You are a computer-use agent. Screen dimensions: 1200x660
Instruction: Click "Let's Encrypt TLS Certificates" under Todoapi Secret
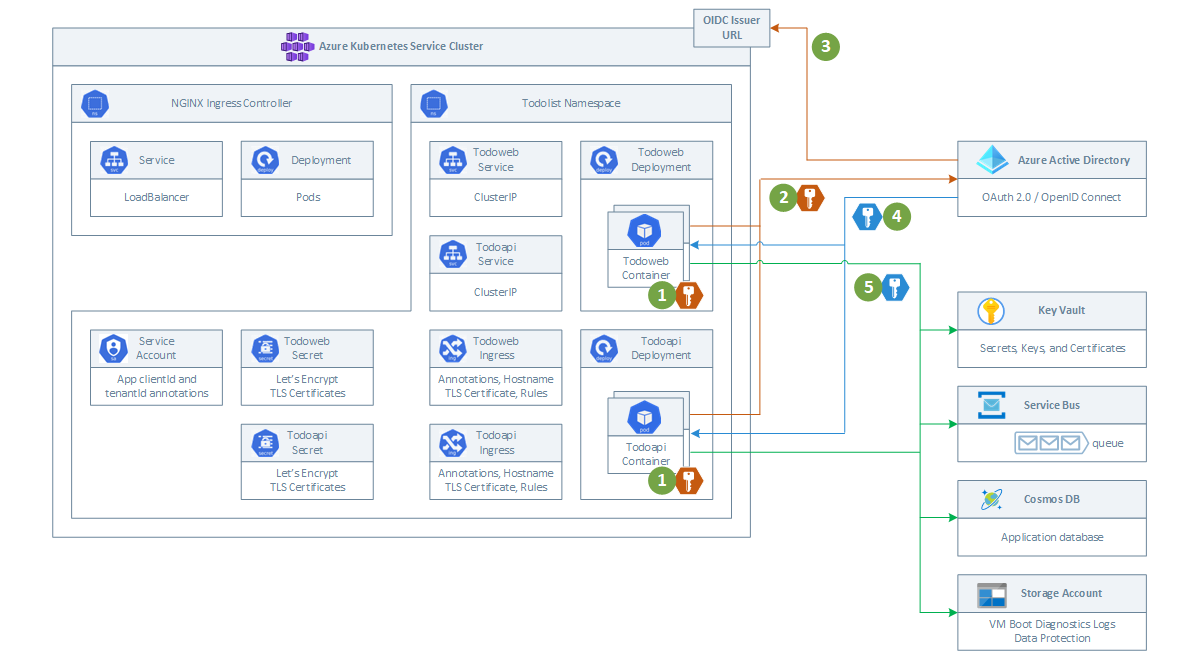click(x=308, y=480)
